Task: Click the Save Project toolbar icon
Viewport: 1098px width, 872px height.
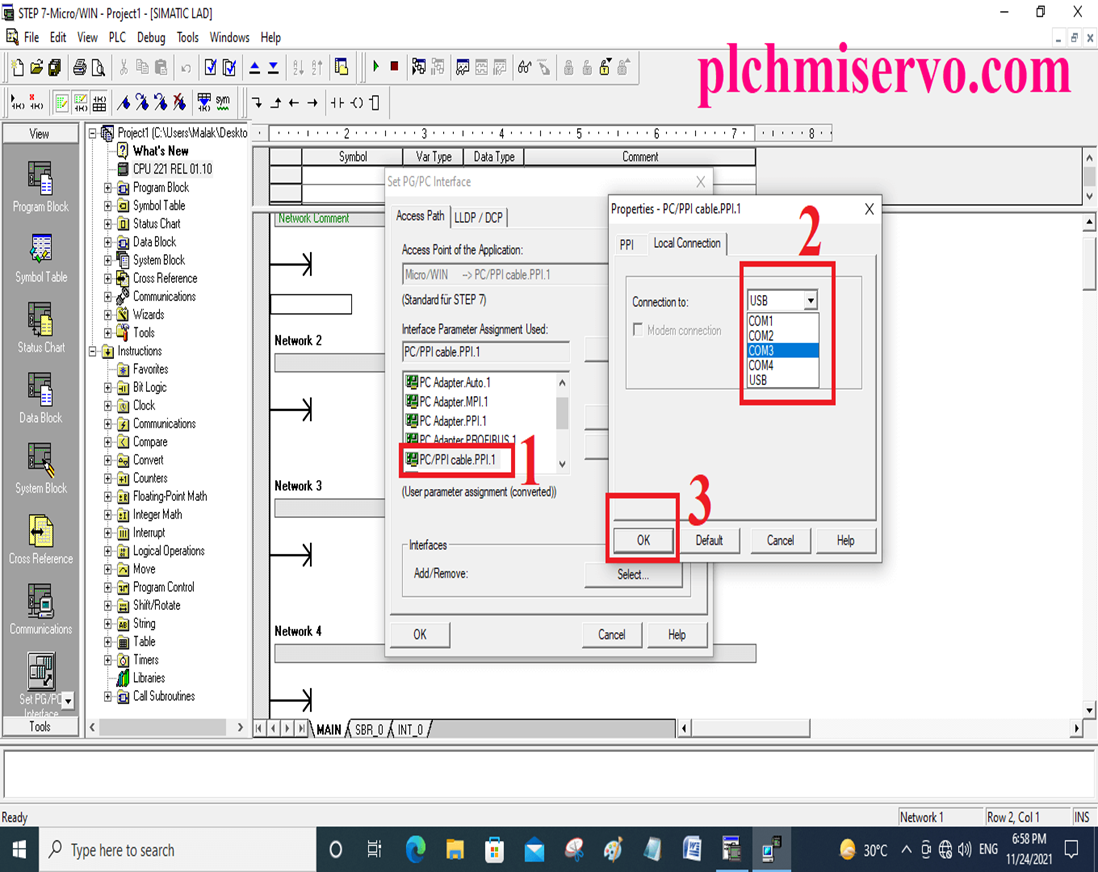Action: tap(55, 67)
